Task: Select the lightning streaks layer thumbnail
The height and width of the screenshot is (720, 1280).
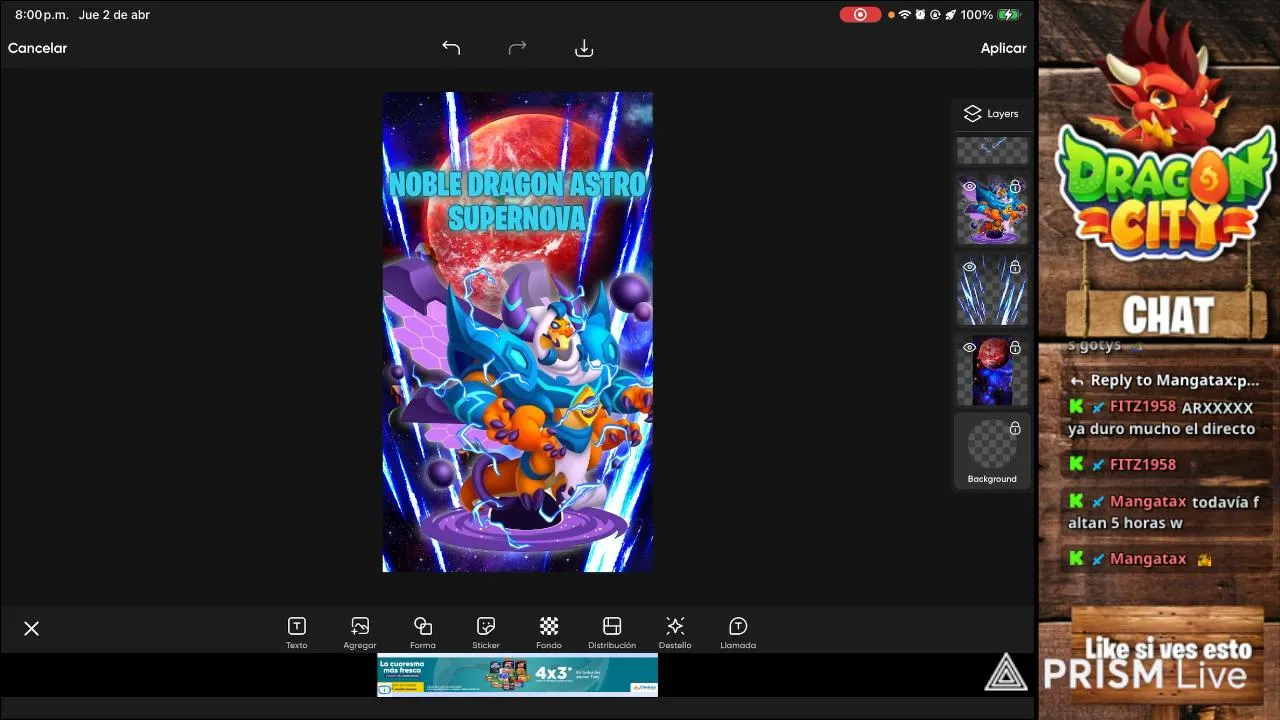Action: click(x=992, y=290)
